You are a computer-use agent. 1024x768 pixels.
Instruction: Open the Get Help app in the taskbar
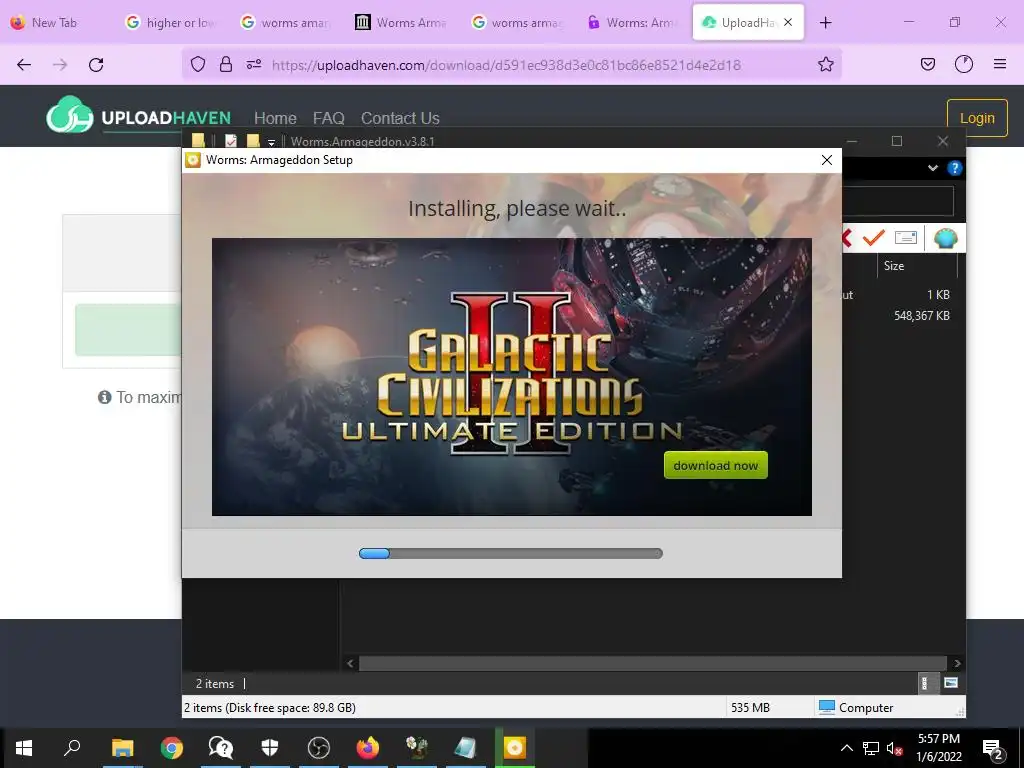click(221, 747)
